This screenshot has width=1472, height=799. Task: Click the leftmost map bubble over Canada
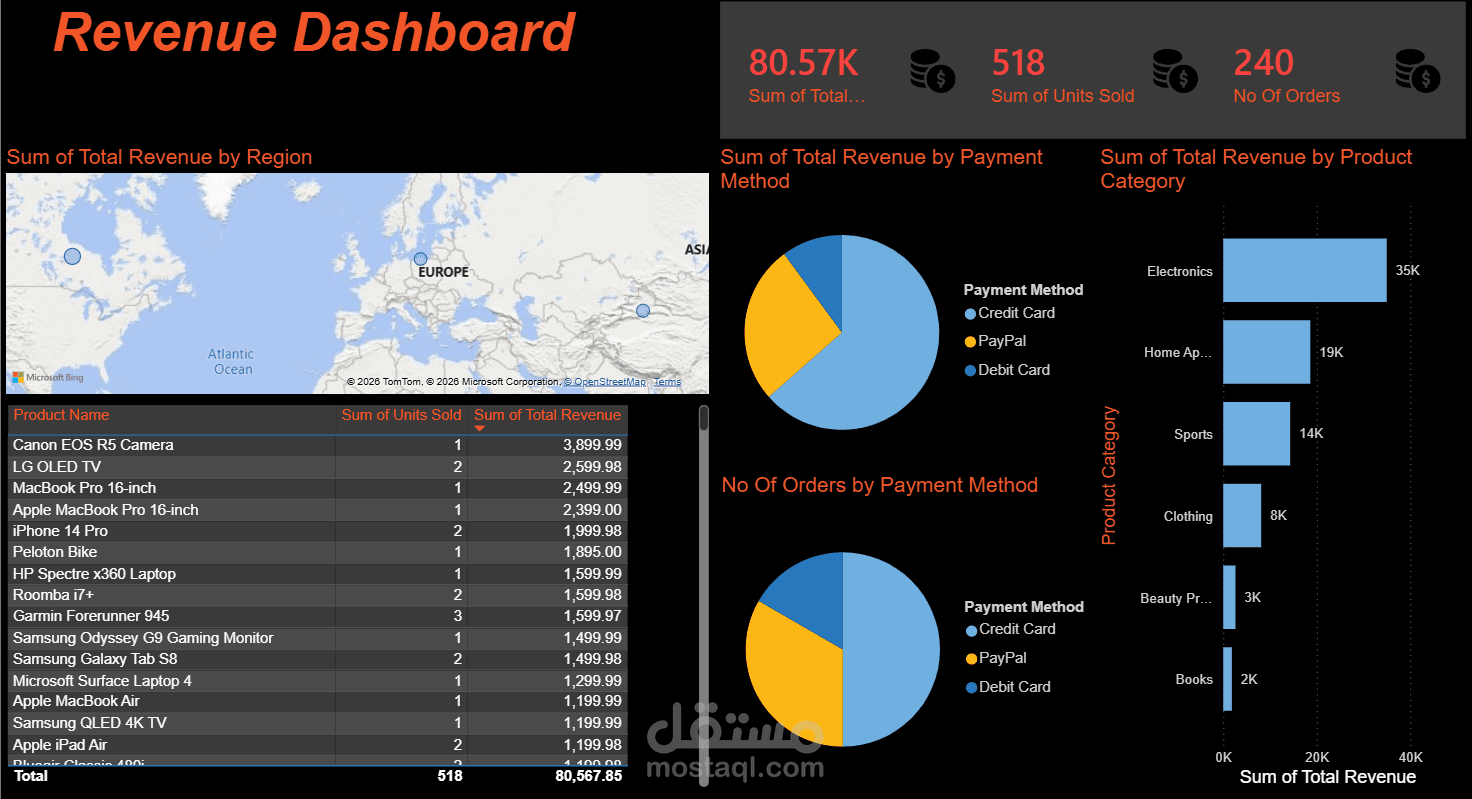pos(71,255)
